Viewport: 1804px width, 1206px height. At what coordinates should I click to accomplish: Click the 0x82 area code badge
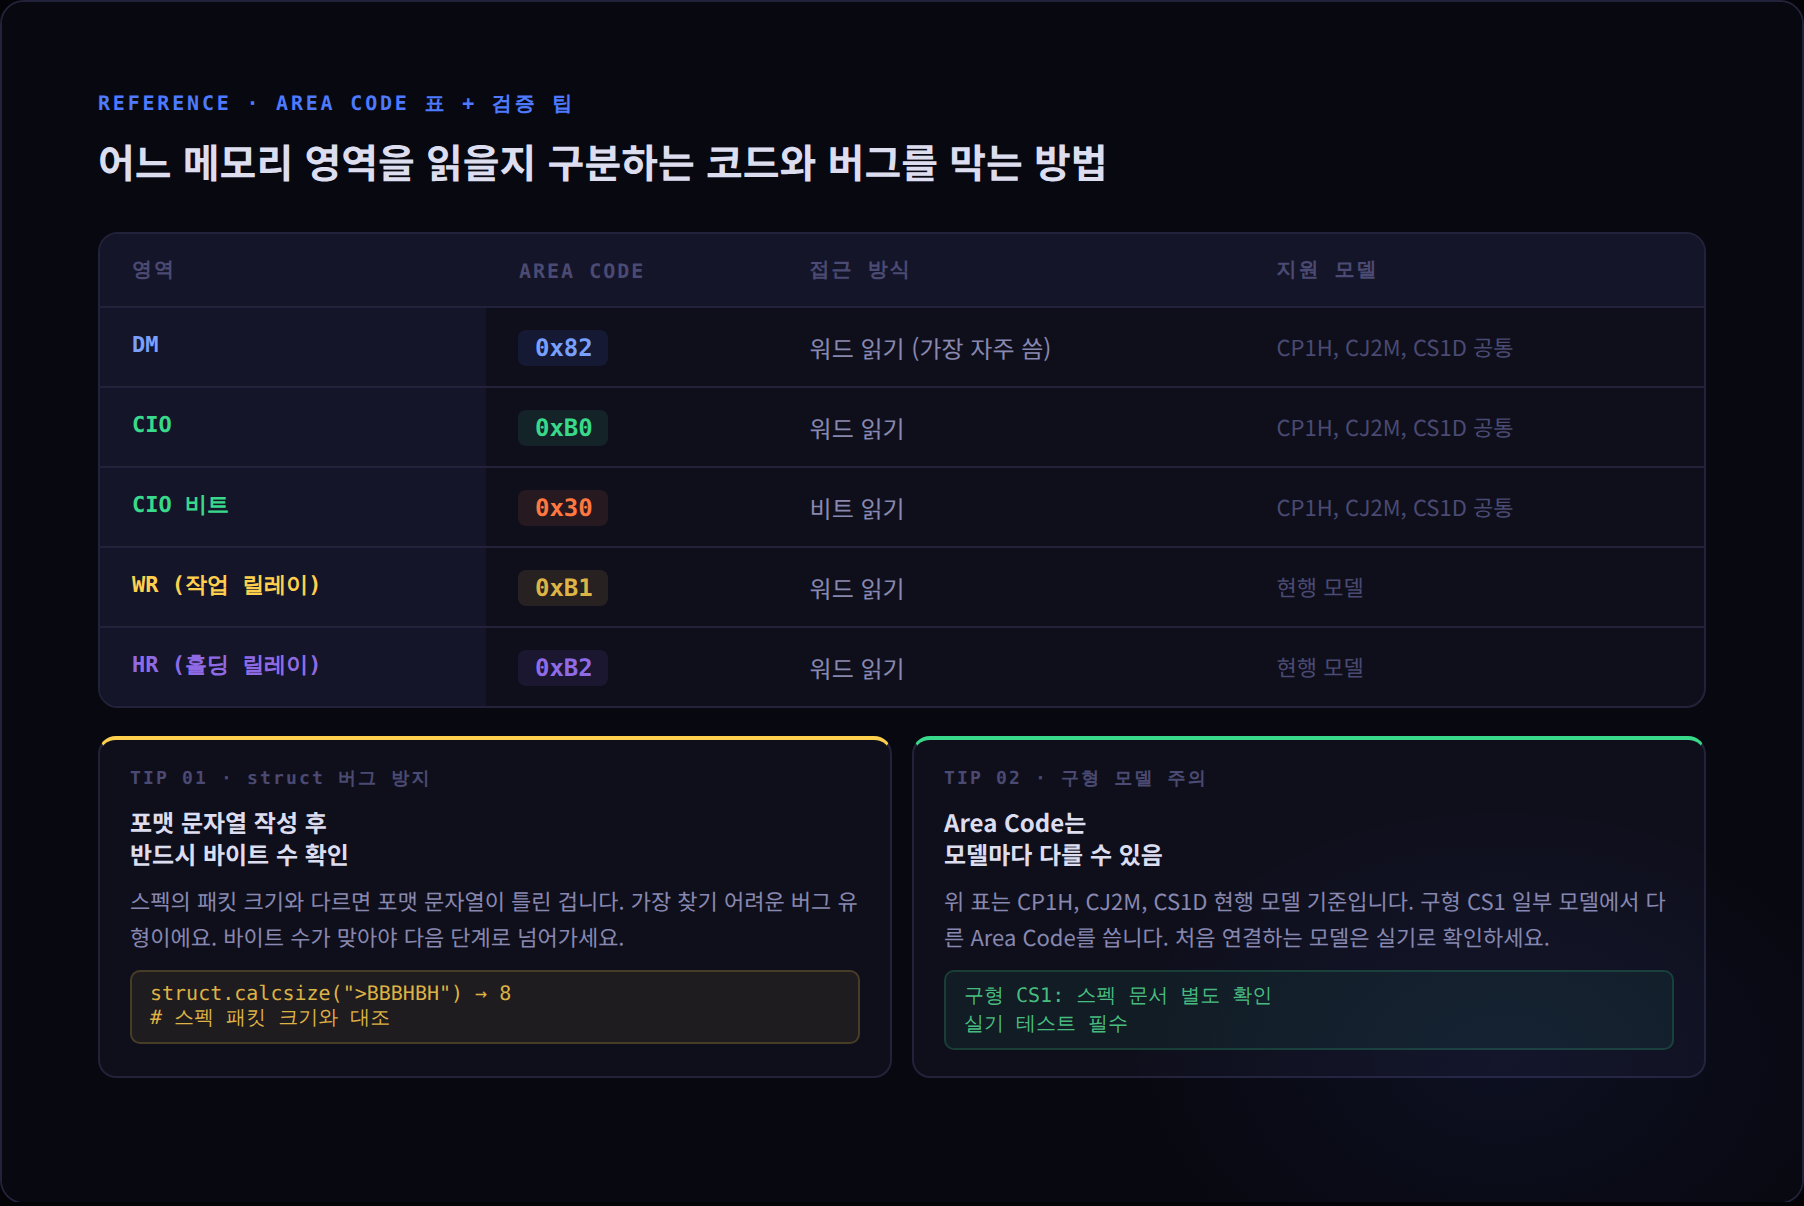(563, 348)
